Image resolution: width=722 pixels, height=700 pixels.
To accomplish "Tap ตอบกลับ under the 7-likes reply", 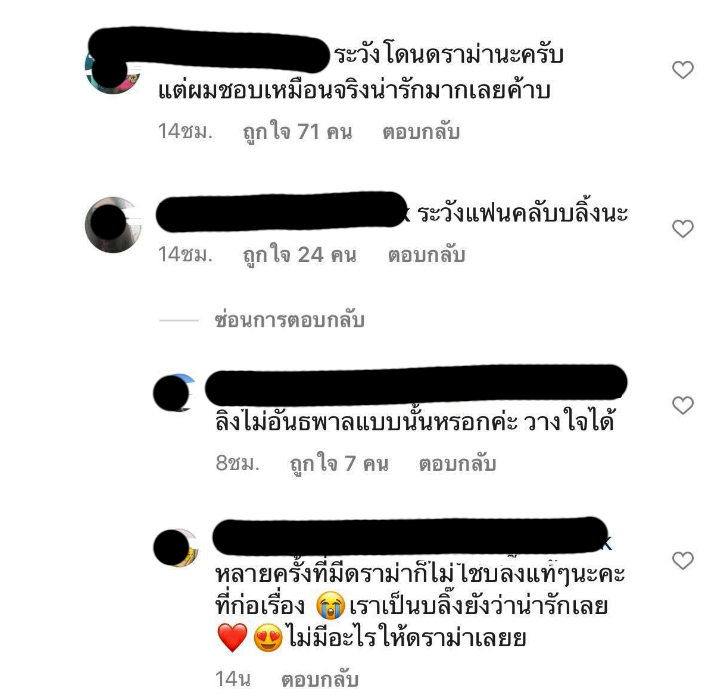I will pyautogui.click(x=457, y=463).
